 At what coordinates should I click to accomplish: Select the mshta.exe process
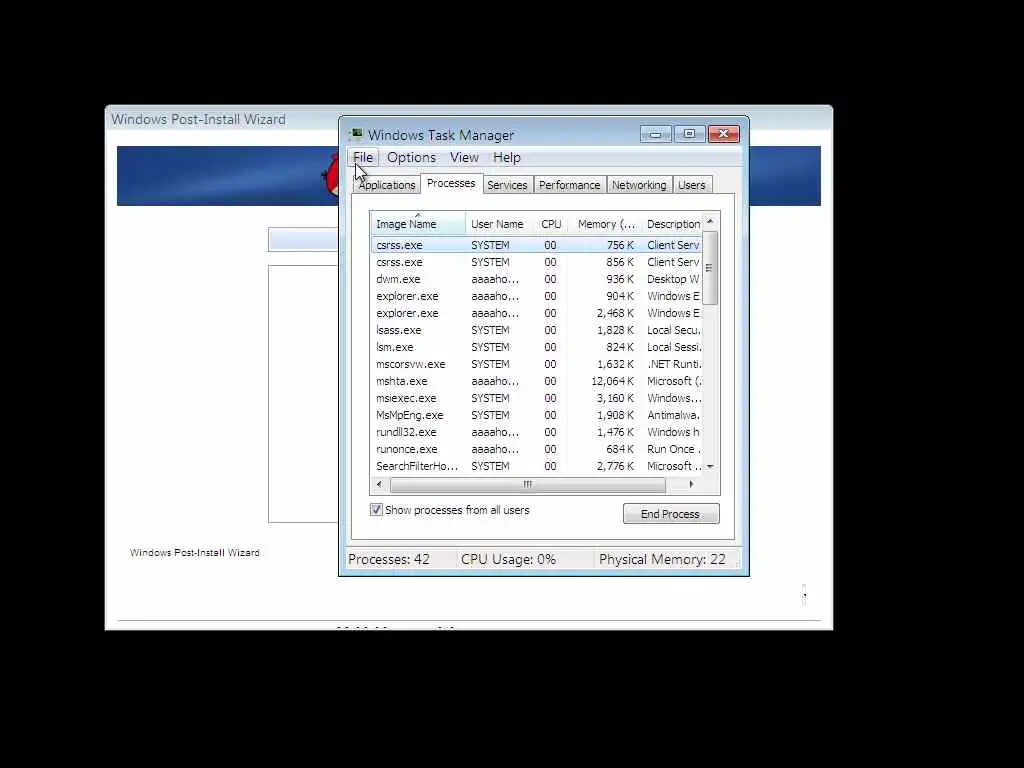click(x=538, y=381)
